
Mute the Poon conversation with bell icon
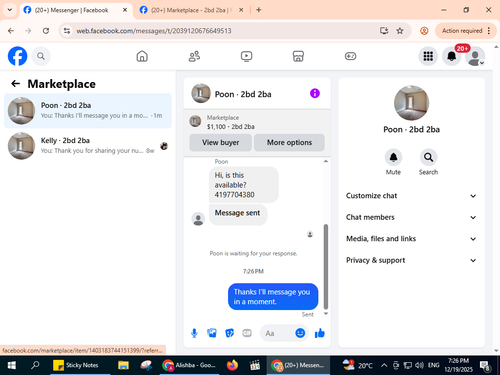pos(393,157)
